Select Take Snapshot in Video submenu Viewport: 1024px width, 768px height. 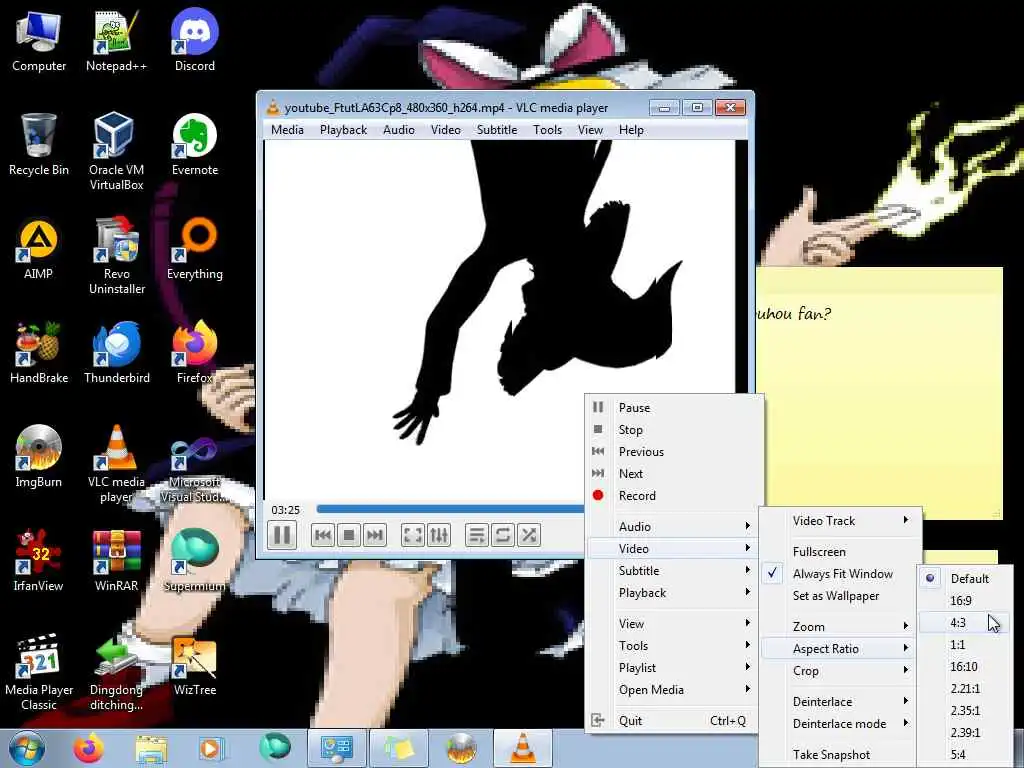841,754
